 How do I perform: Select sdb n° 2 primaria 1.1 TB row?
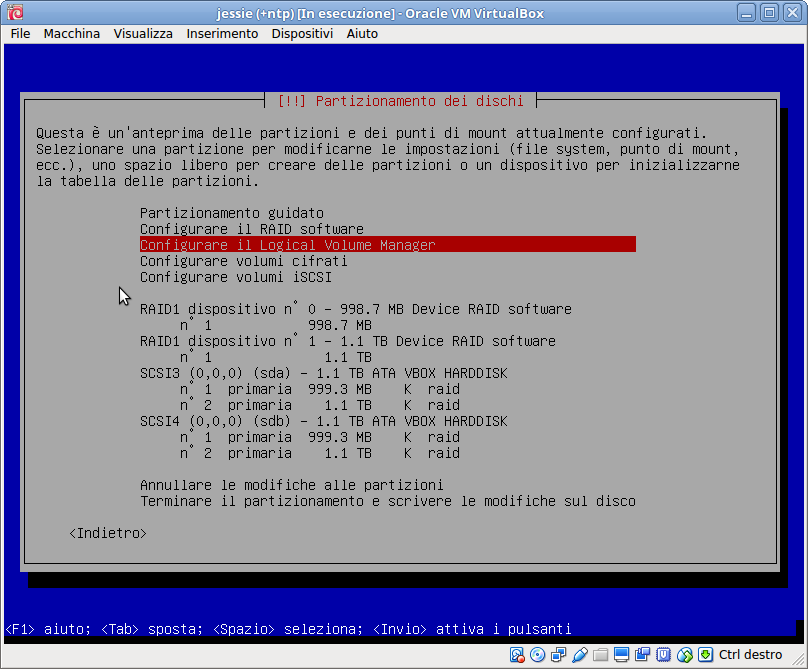[x=319, y=453]
